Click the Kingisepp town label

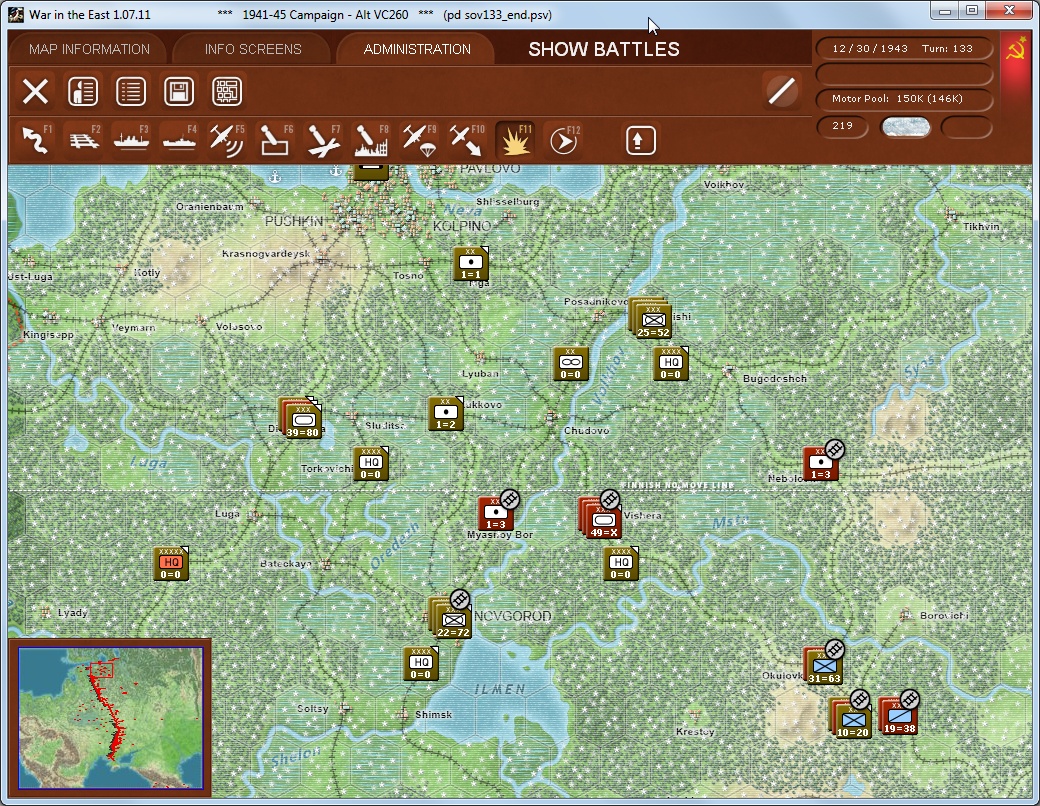pos(48,334)
